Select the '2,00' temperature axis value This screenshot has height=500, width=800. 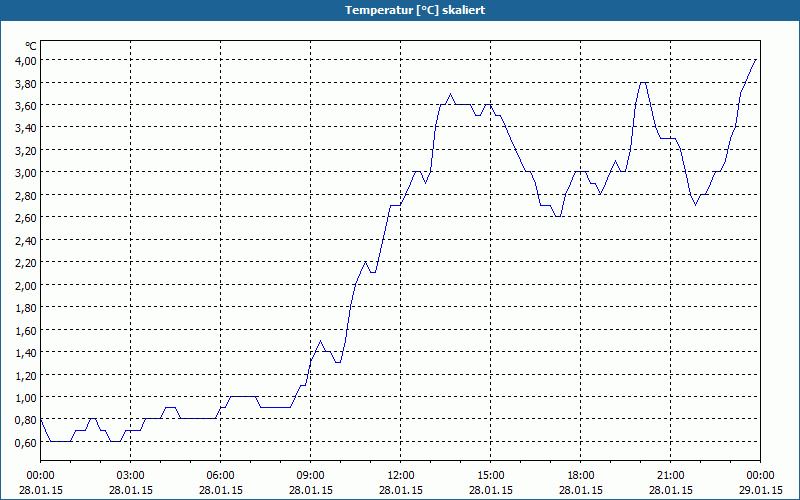pyautogui.click(x=26, y=285)
